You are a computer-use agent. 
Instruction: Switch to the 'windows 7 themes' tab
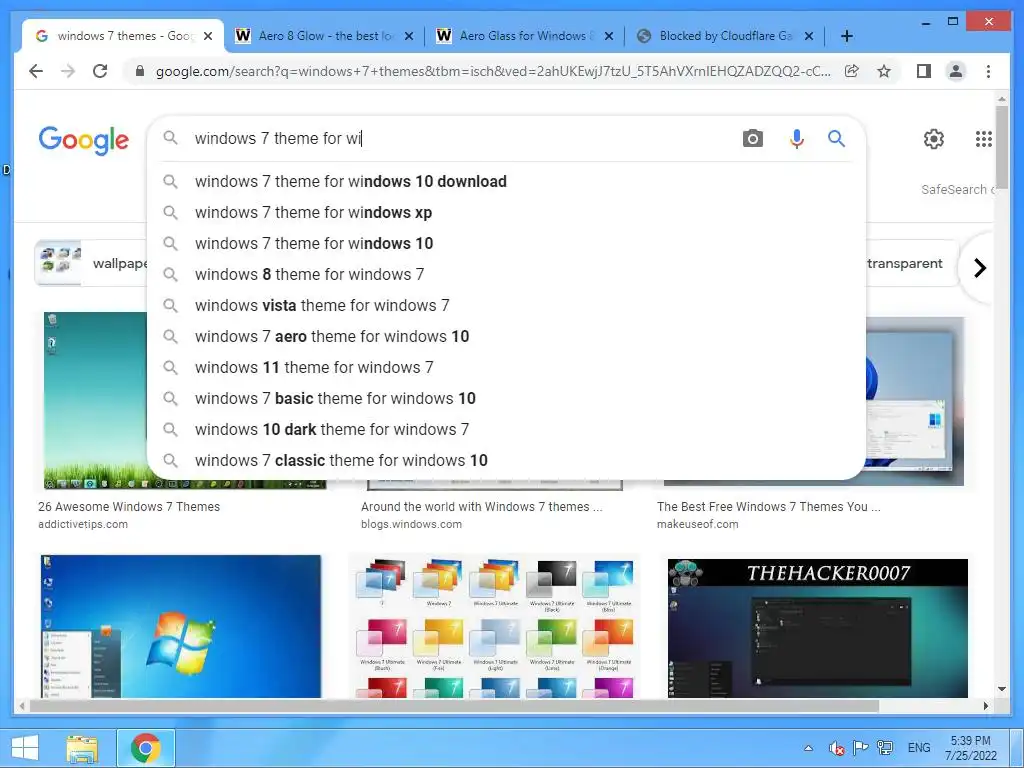pyautogui.click(x=124, y=36)
